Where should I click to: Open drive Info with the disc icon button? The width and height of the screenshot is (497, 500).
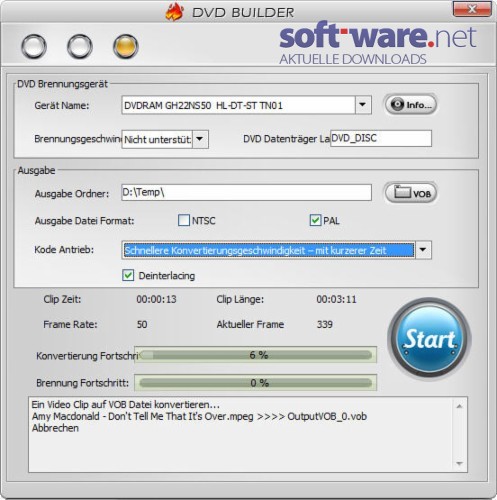(x=411, y=105)
